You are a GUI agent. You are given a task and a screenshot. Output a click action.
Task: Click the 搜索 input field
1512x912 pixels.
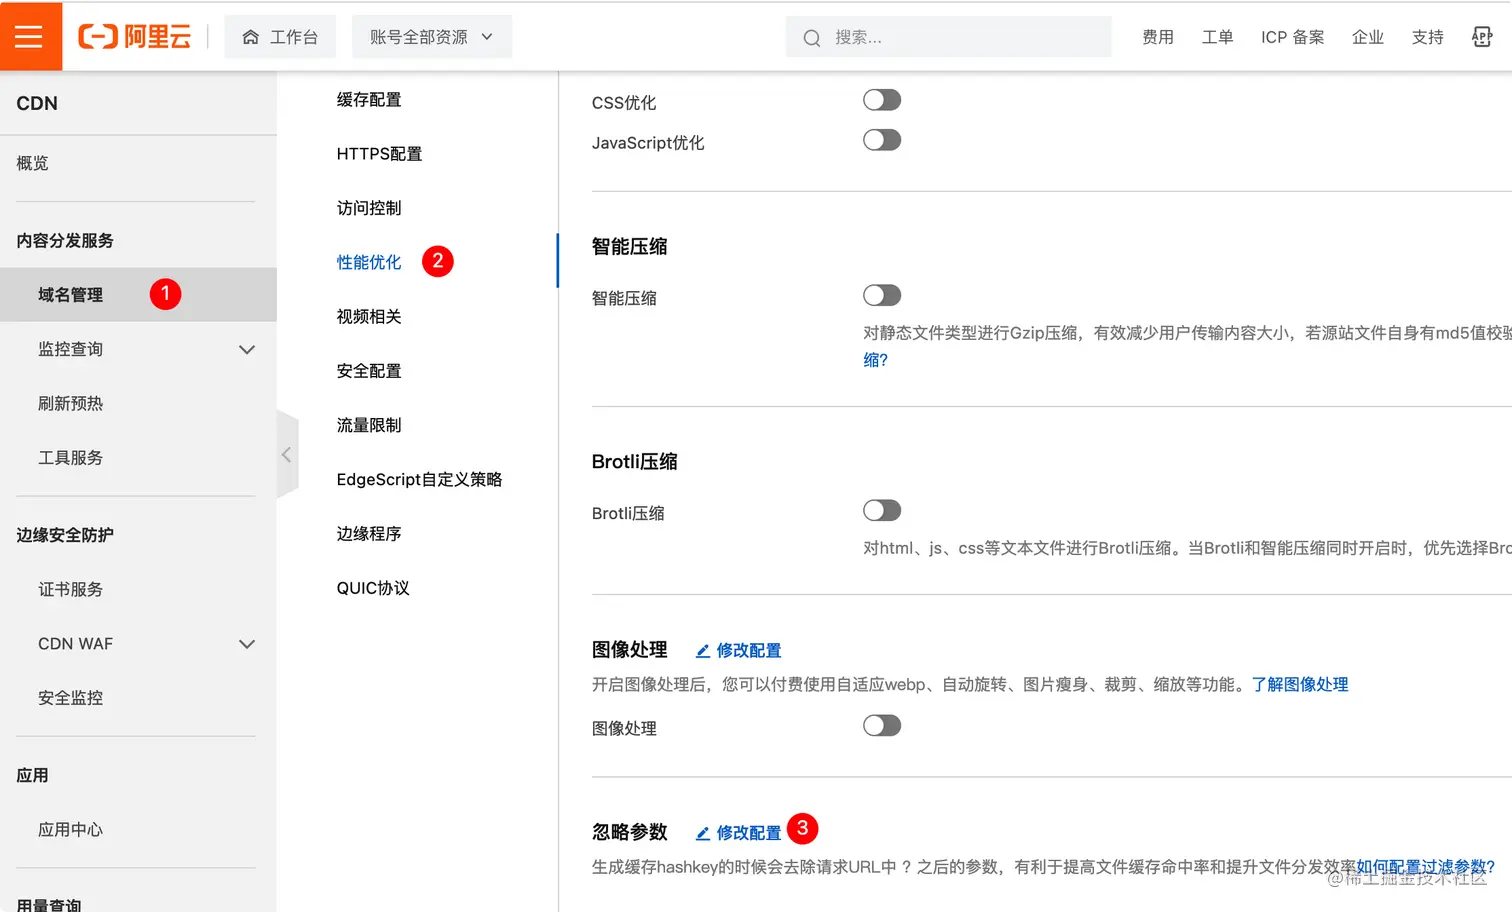click(x=948, y=37)
